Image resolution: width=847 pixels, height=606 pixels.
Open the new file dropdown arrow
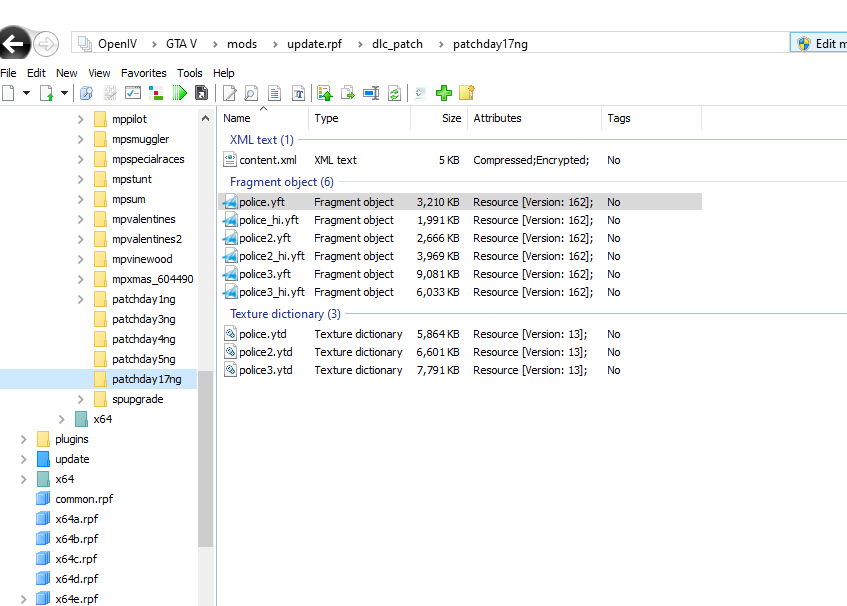[x=25, y=93]
